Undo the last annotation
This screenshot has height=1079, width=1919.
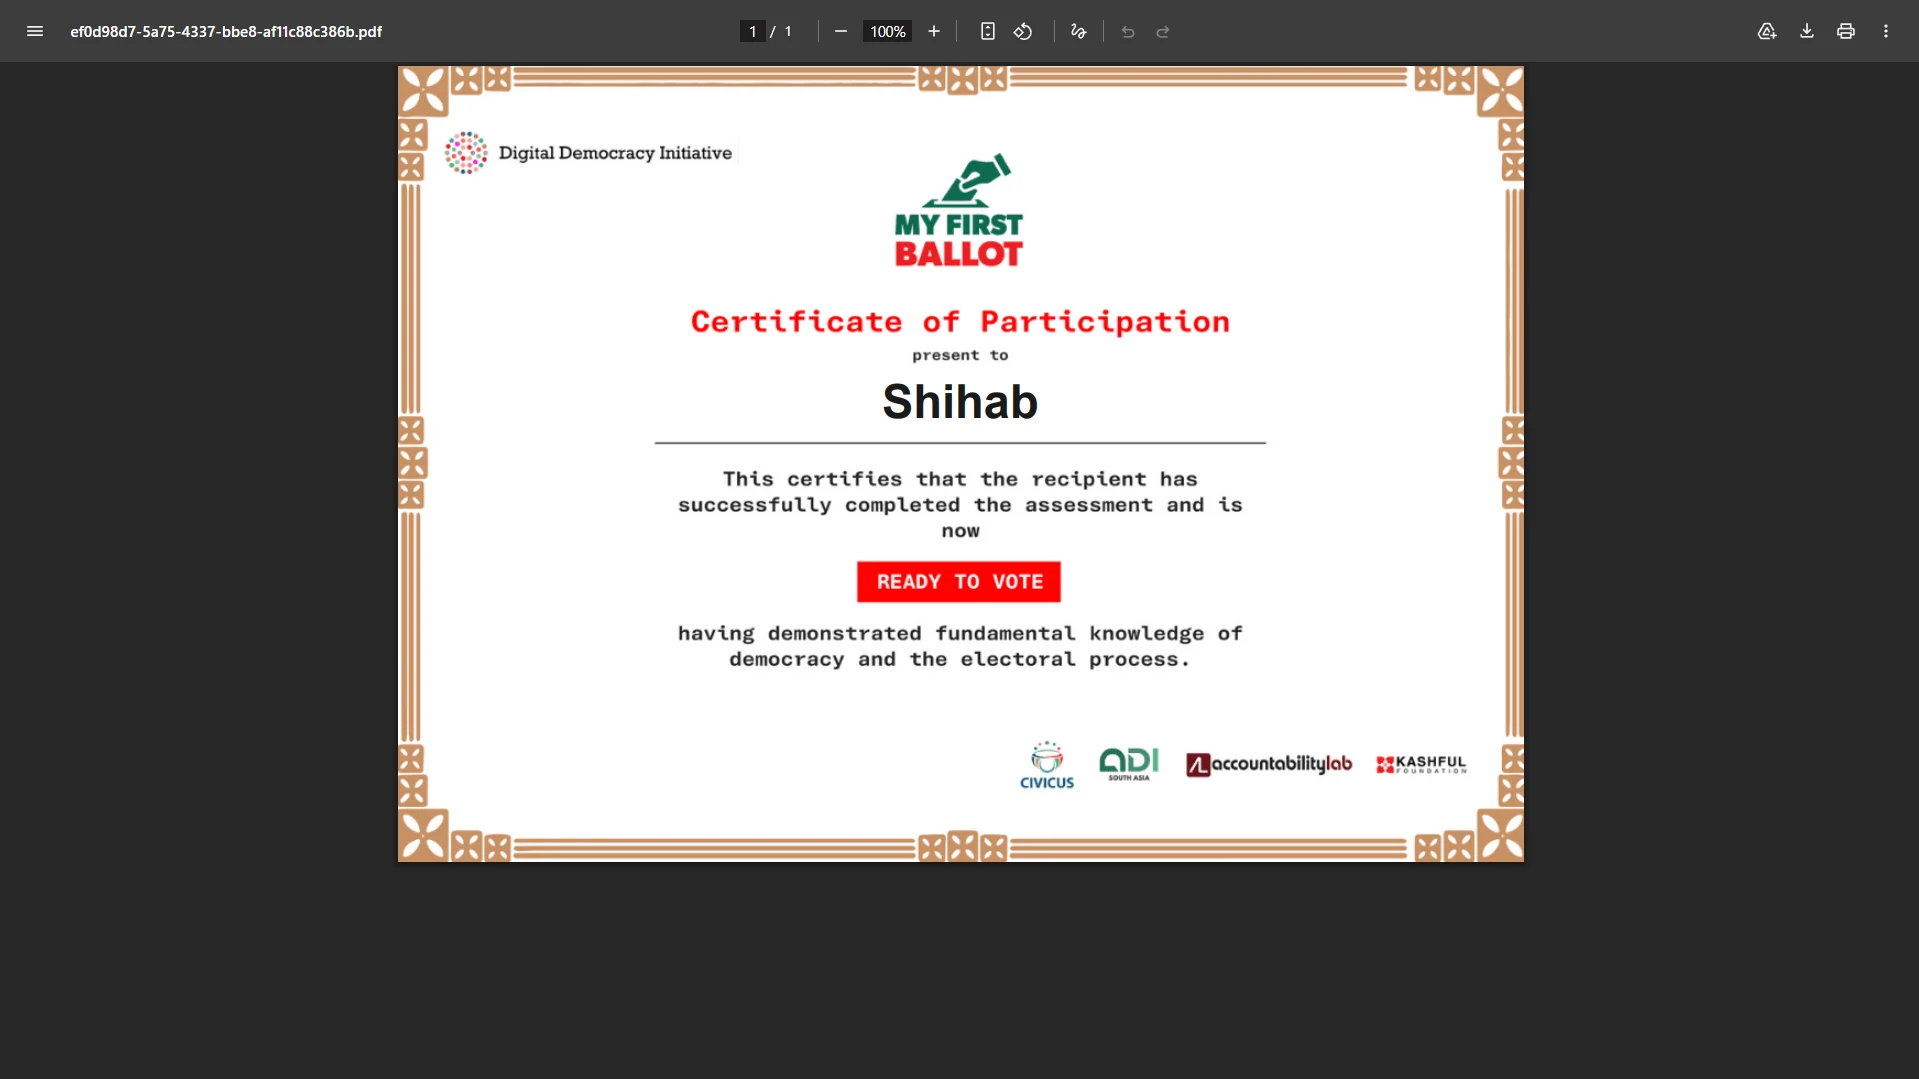1128,31
